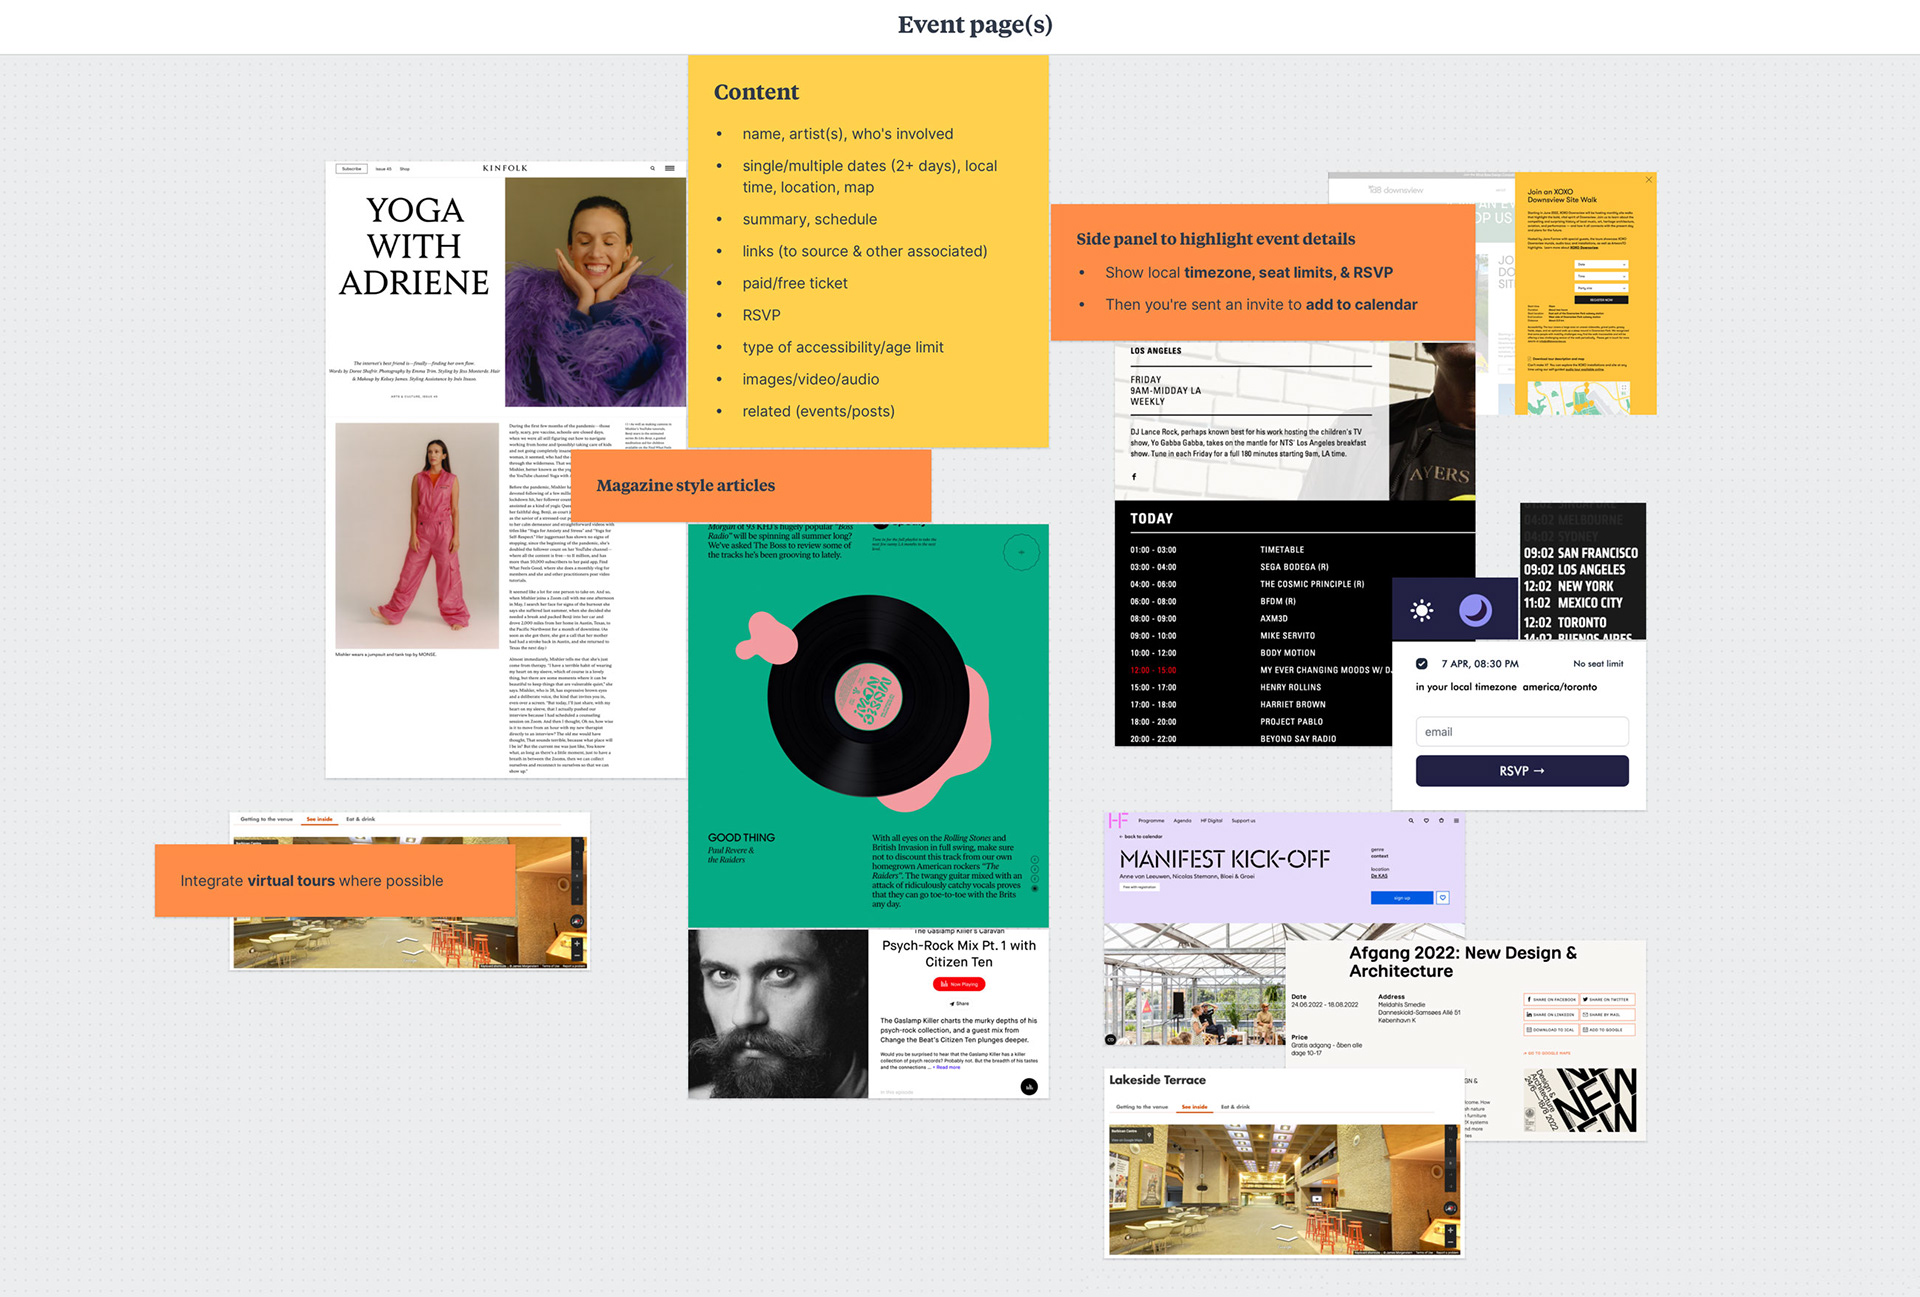Click the Subscribe button on Kinfolk page
This screenshot has width=1920, height=1297.
(x=352, y=169)
